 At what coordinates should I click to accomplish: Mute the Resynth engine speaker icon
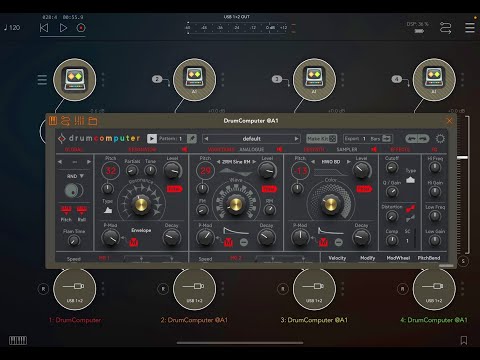[374, 150]
